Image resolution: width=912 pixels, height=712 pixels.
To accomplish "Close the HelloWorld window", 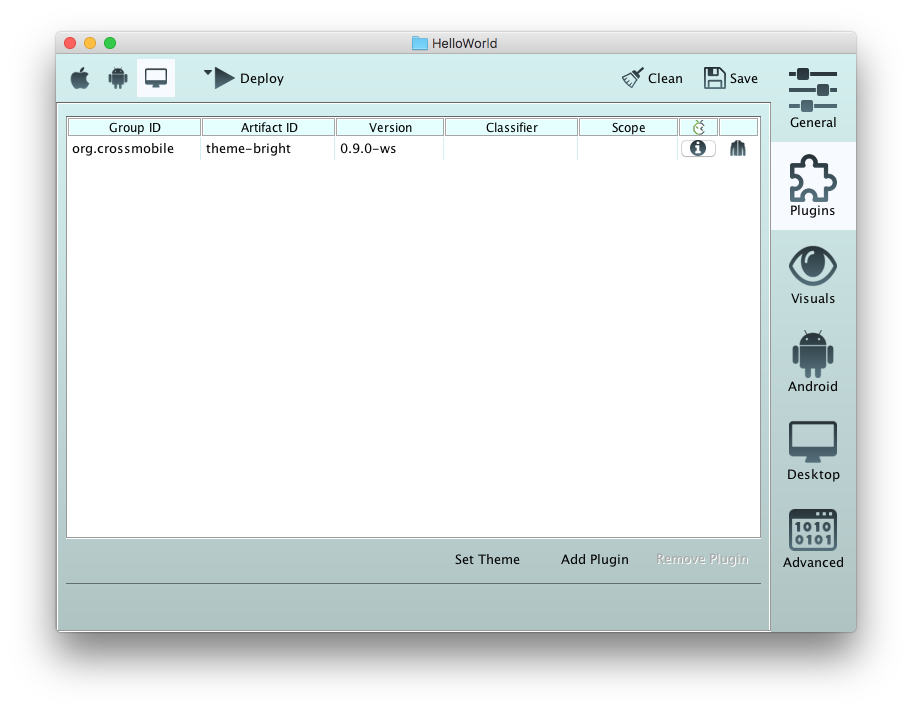I will 70,43.
